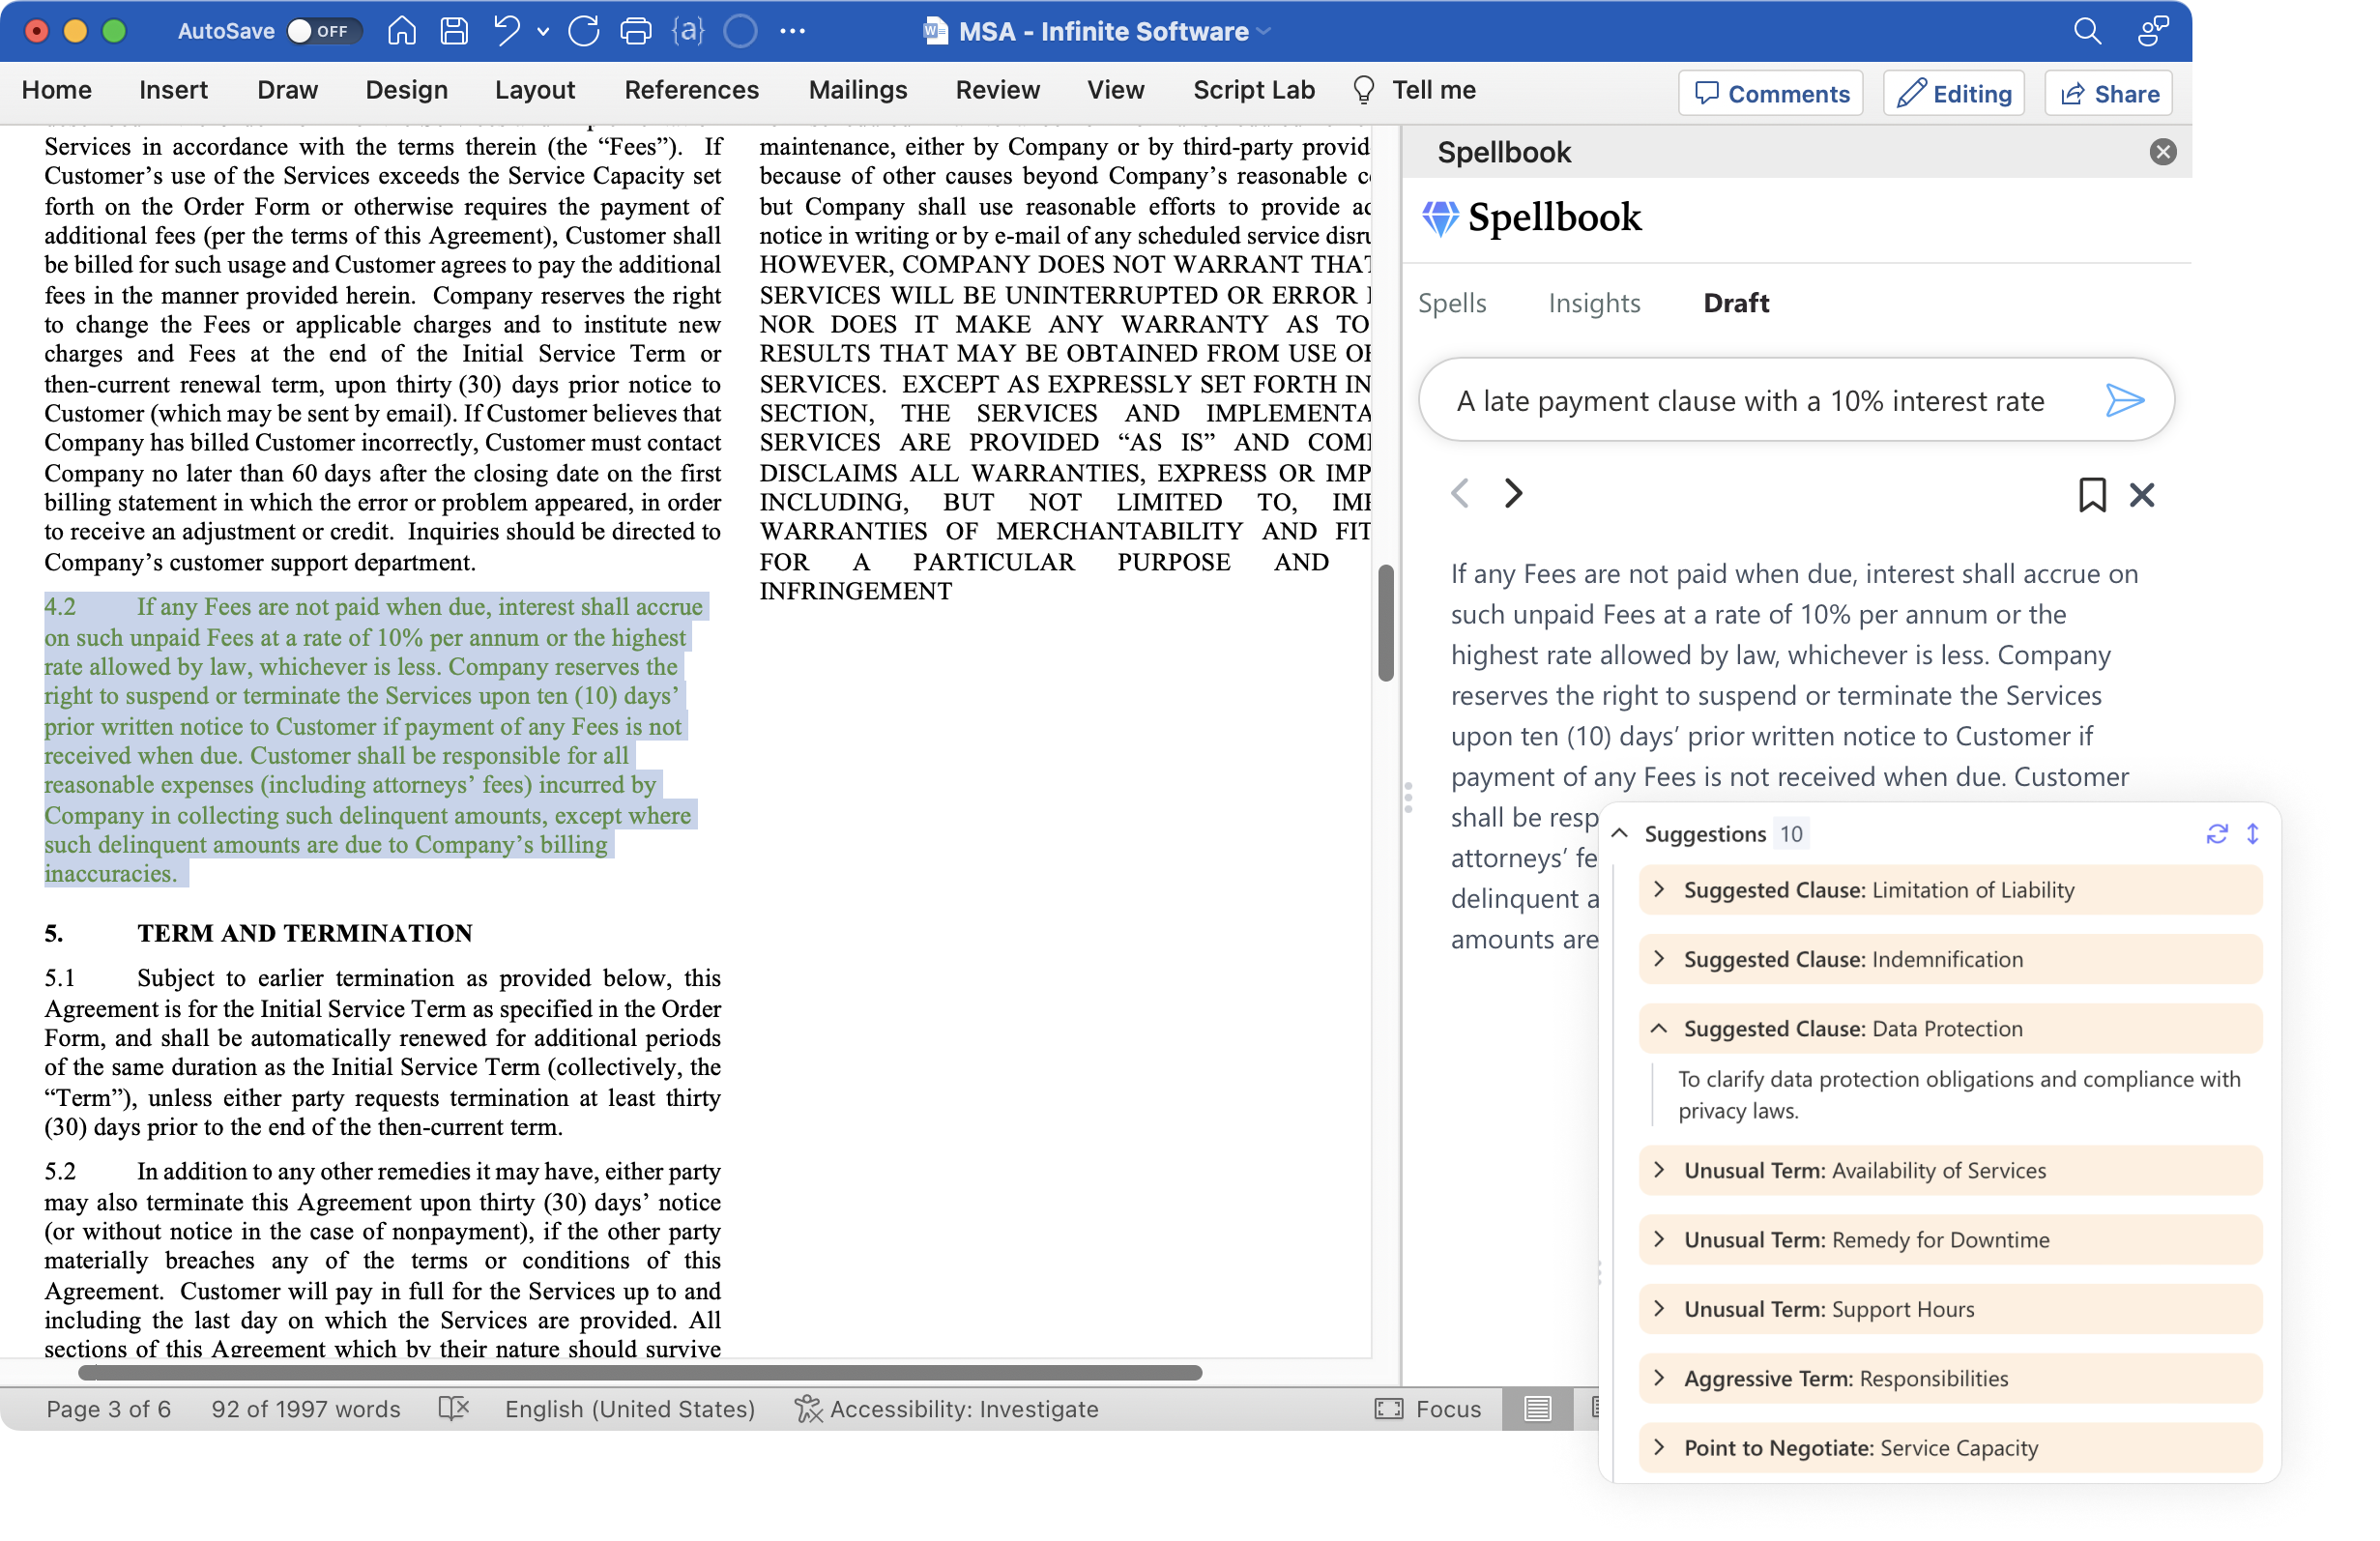Collapse the Data Protection suggested clause

[1659, 1028]
